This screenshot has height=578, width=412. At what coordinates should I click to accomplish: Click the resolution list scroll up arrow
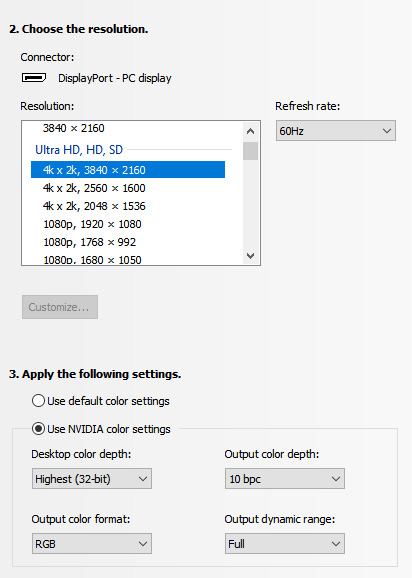tap(250, 131)
